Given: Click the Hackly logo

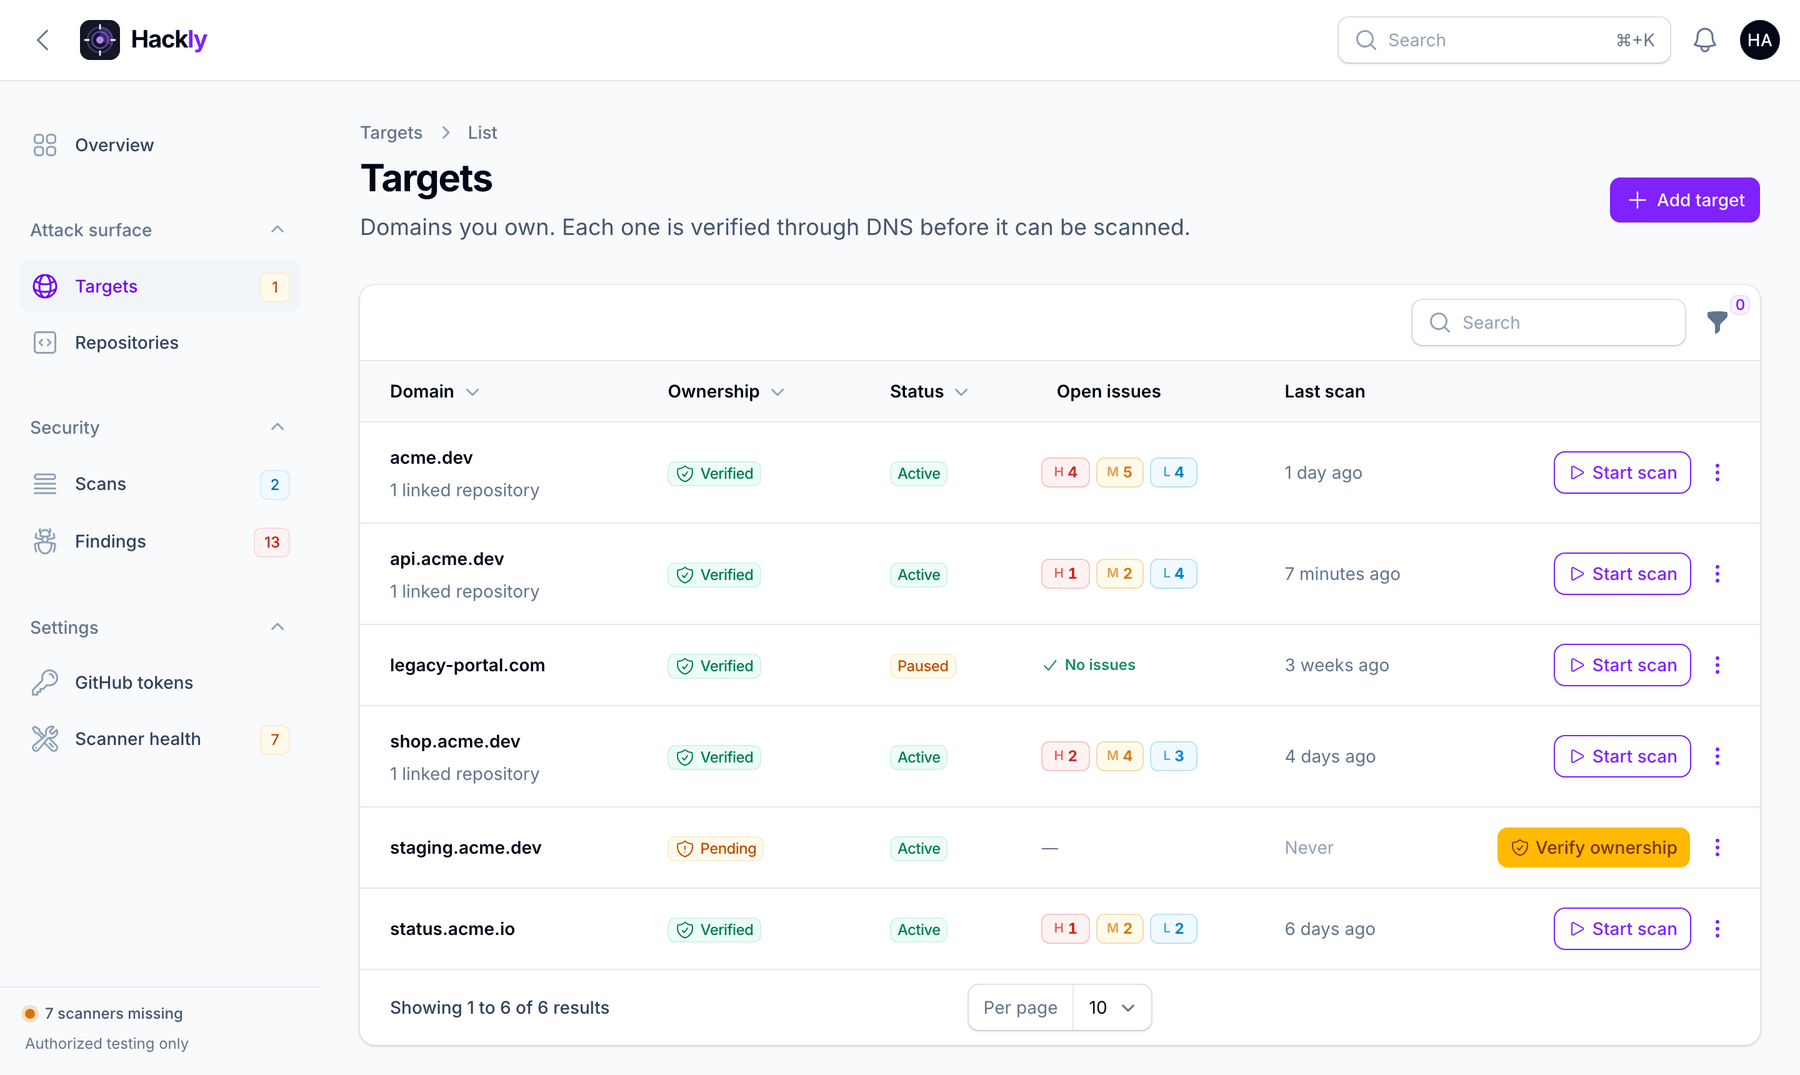Looking at the screenshot, I should pyautogui.click(x=143, y=40).
